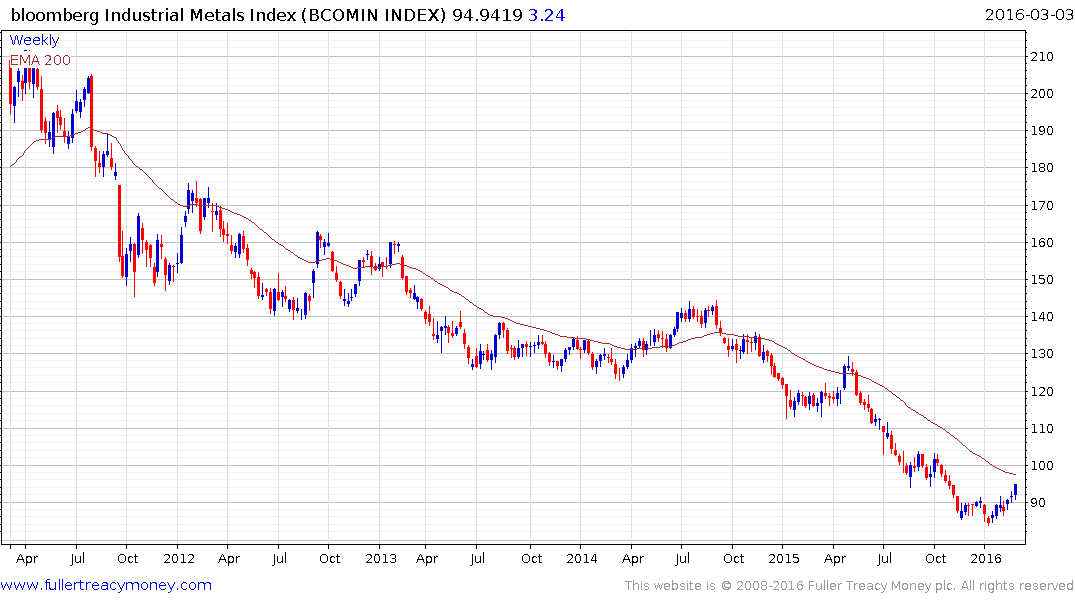This screenshot has width=1075, height=600.
Task: Click the 90 price axis label
Action: coord(1038,503)
